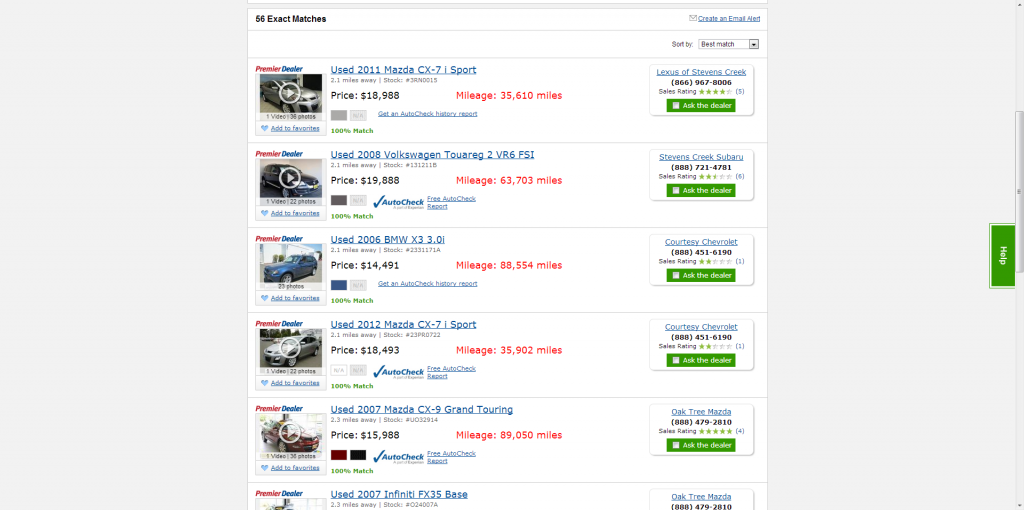Image resolution: width=1024 pixels, height=510 pixels.
Task: Open Free AutoCheck Report for Mazda CX-9
Action: point(451,457)
